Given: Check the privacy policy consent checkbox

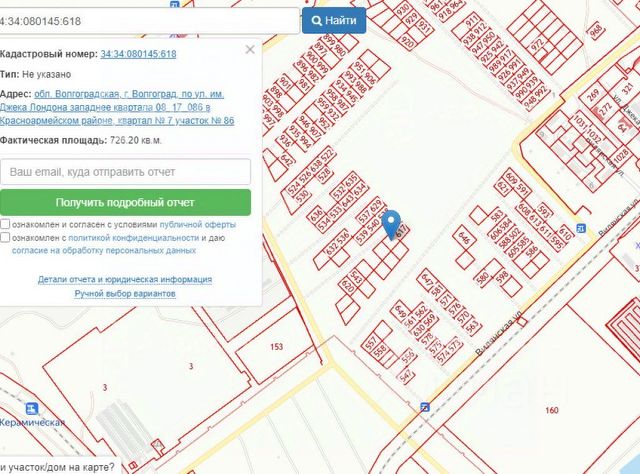Looking at the screenshot, I should click(5, 237).
